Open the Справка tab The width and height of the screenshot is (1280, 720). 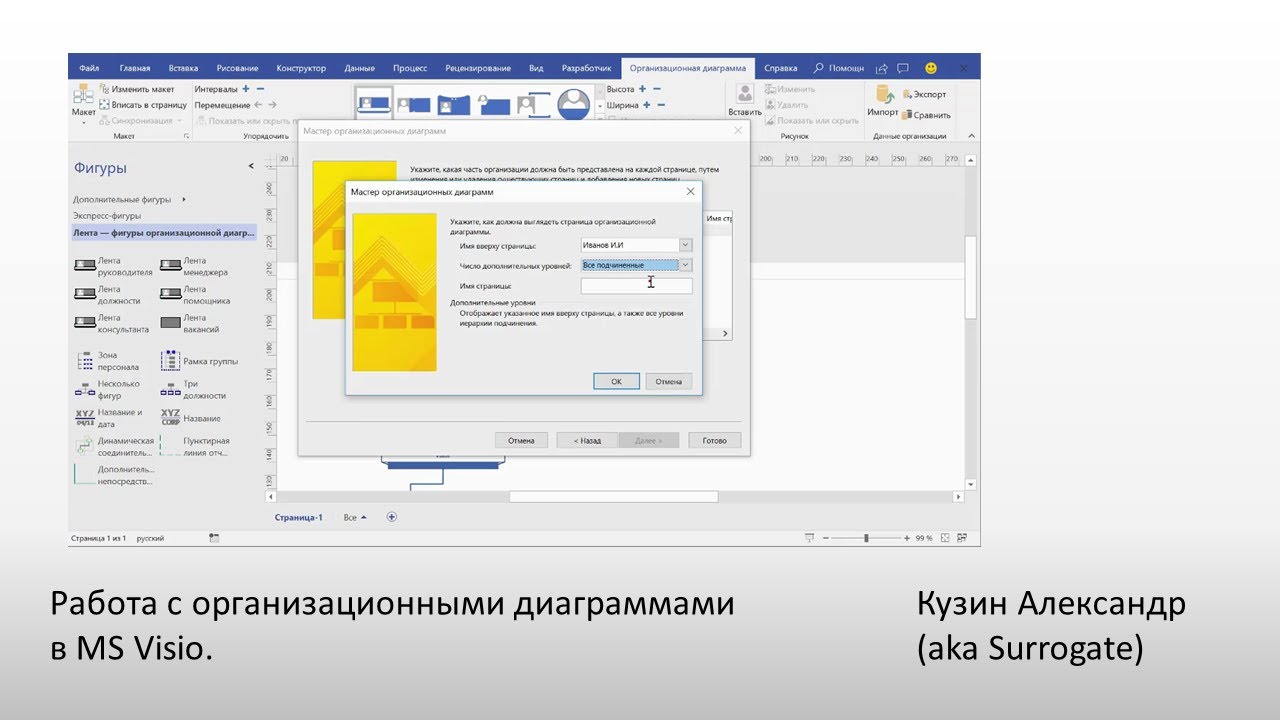pos(781,68)
